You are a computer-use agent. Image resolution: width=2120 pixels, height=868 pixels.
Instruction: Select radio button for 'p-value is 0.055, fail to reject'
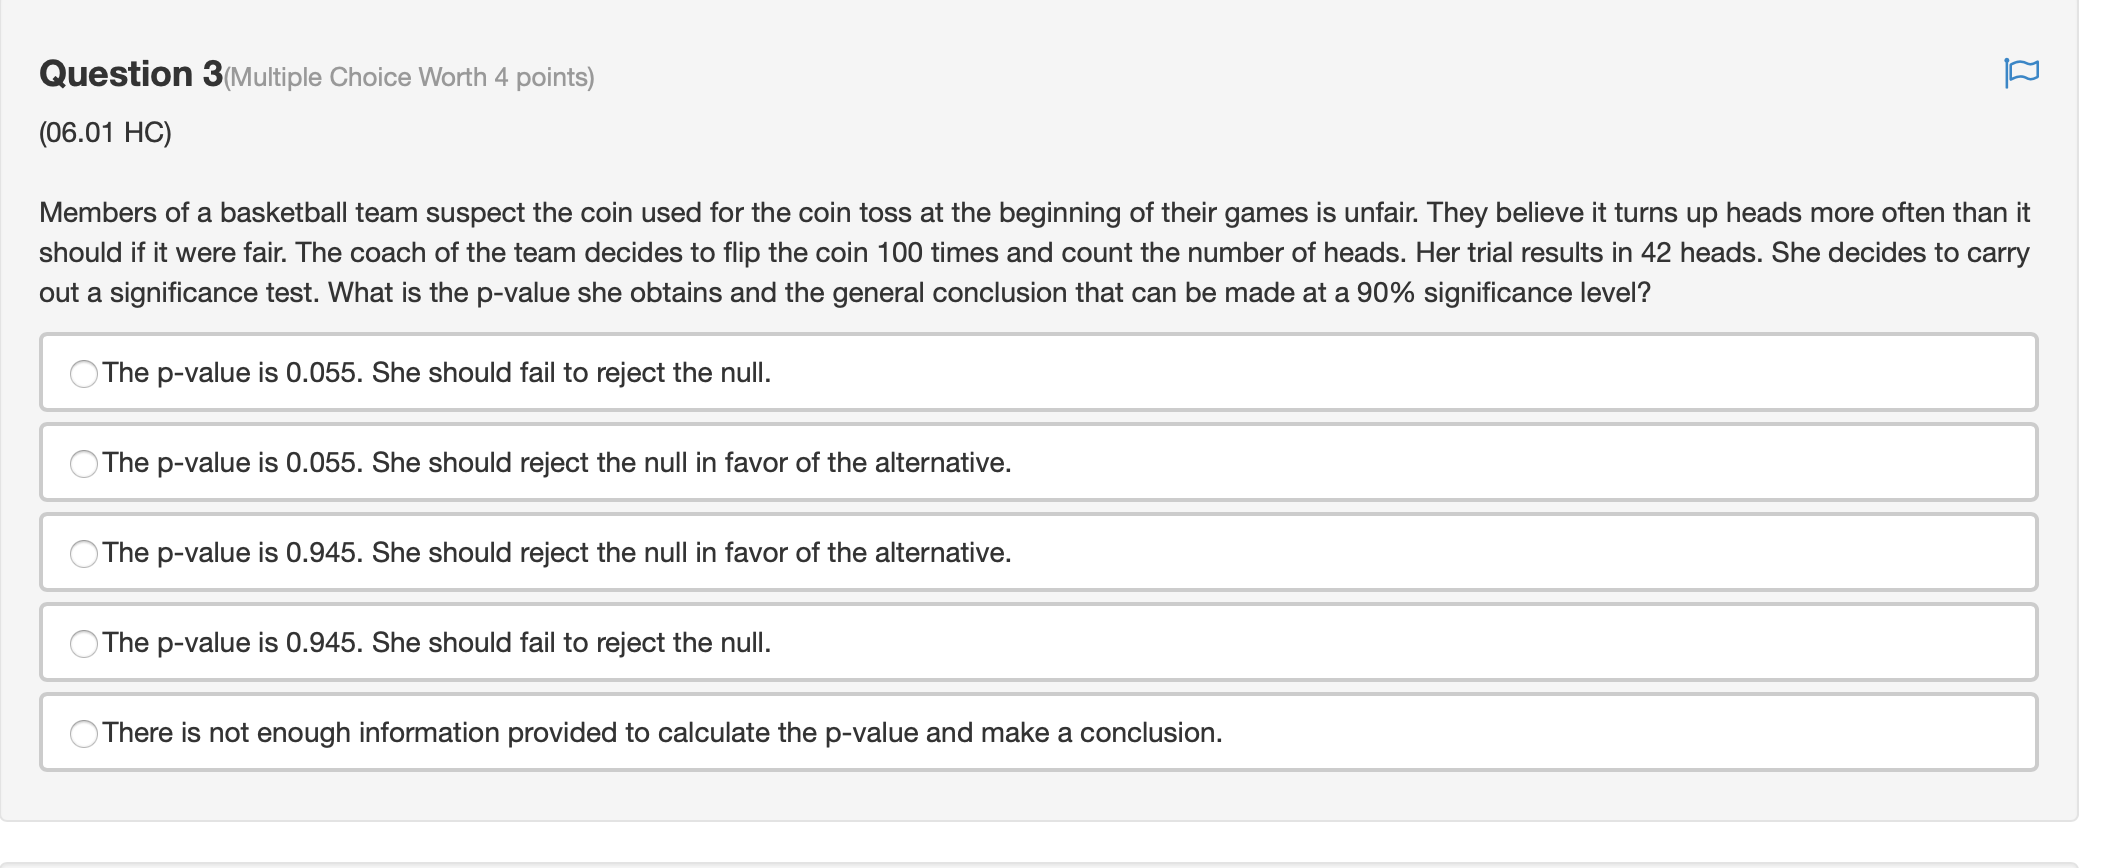[83, 373]
